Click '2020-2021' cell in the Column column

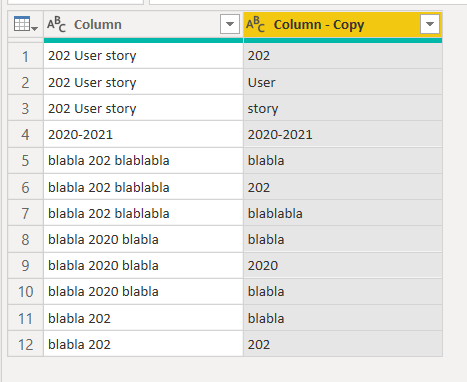tap(143, 134)
